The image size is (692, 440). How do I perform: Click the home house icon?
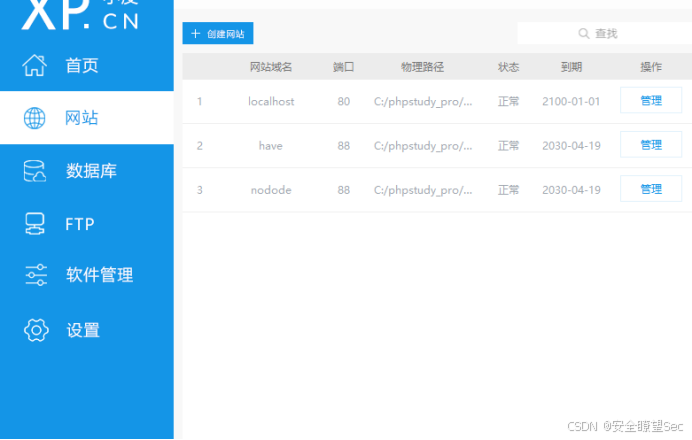point(34,65)
